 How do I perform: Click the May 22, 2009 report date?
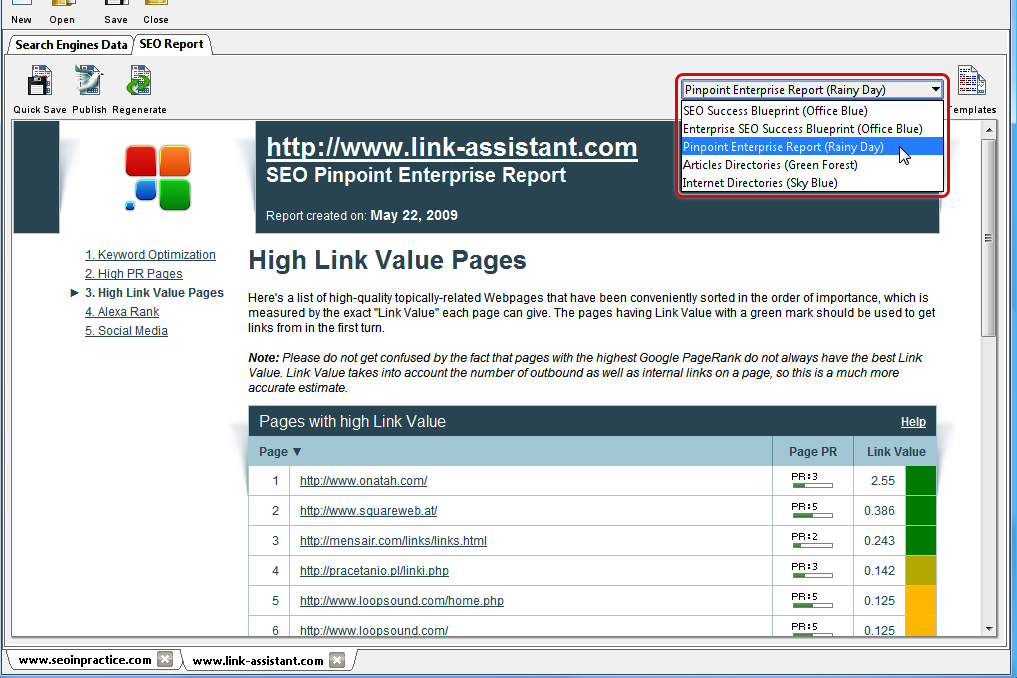tap(414, 215)
